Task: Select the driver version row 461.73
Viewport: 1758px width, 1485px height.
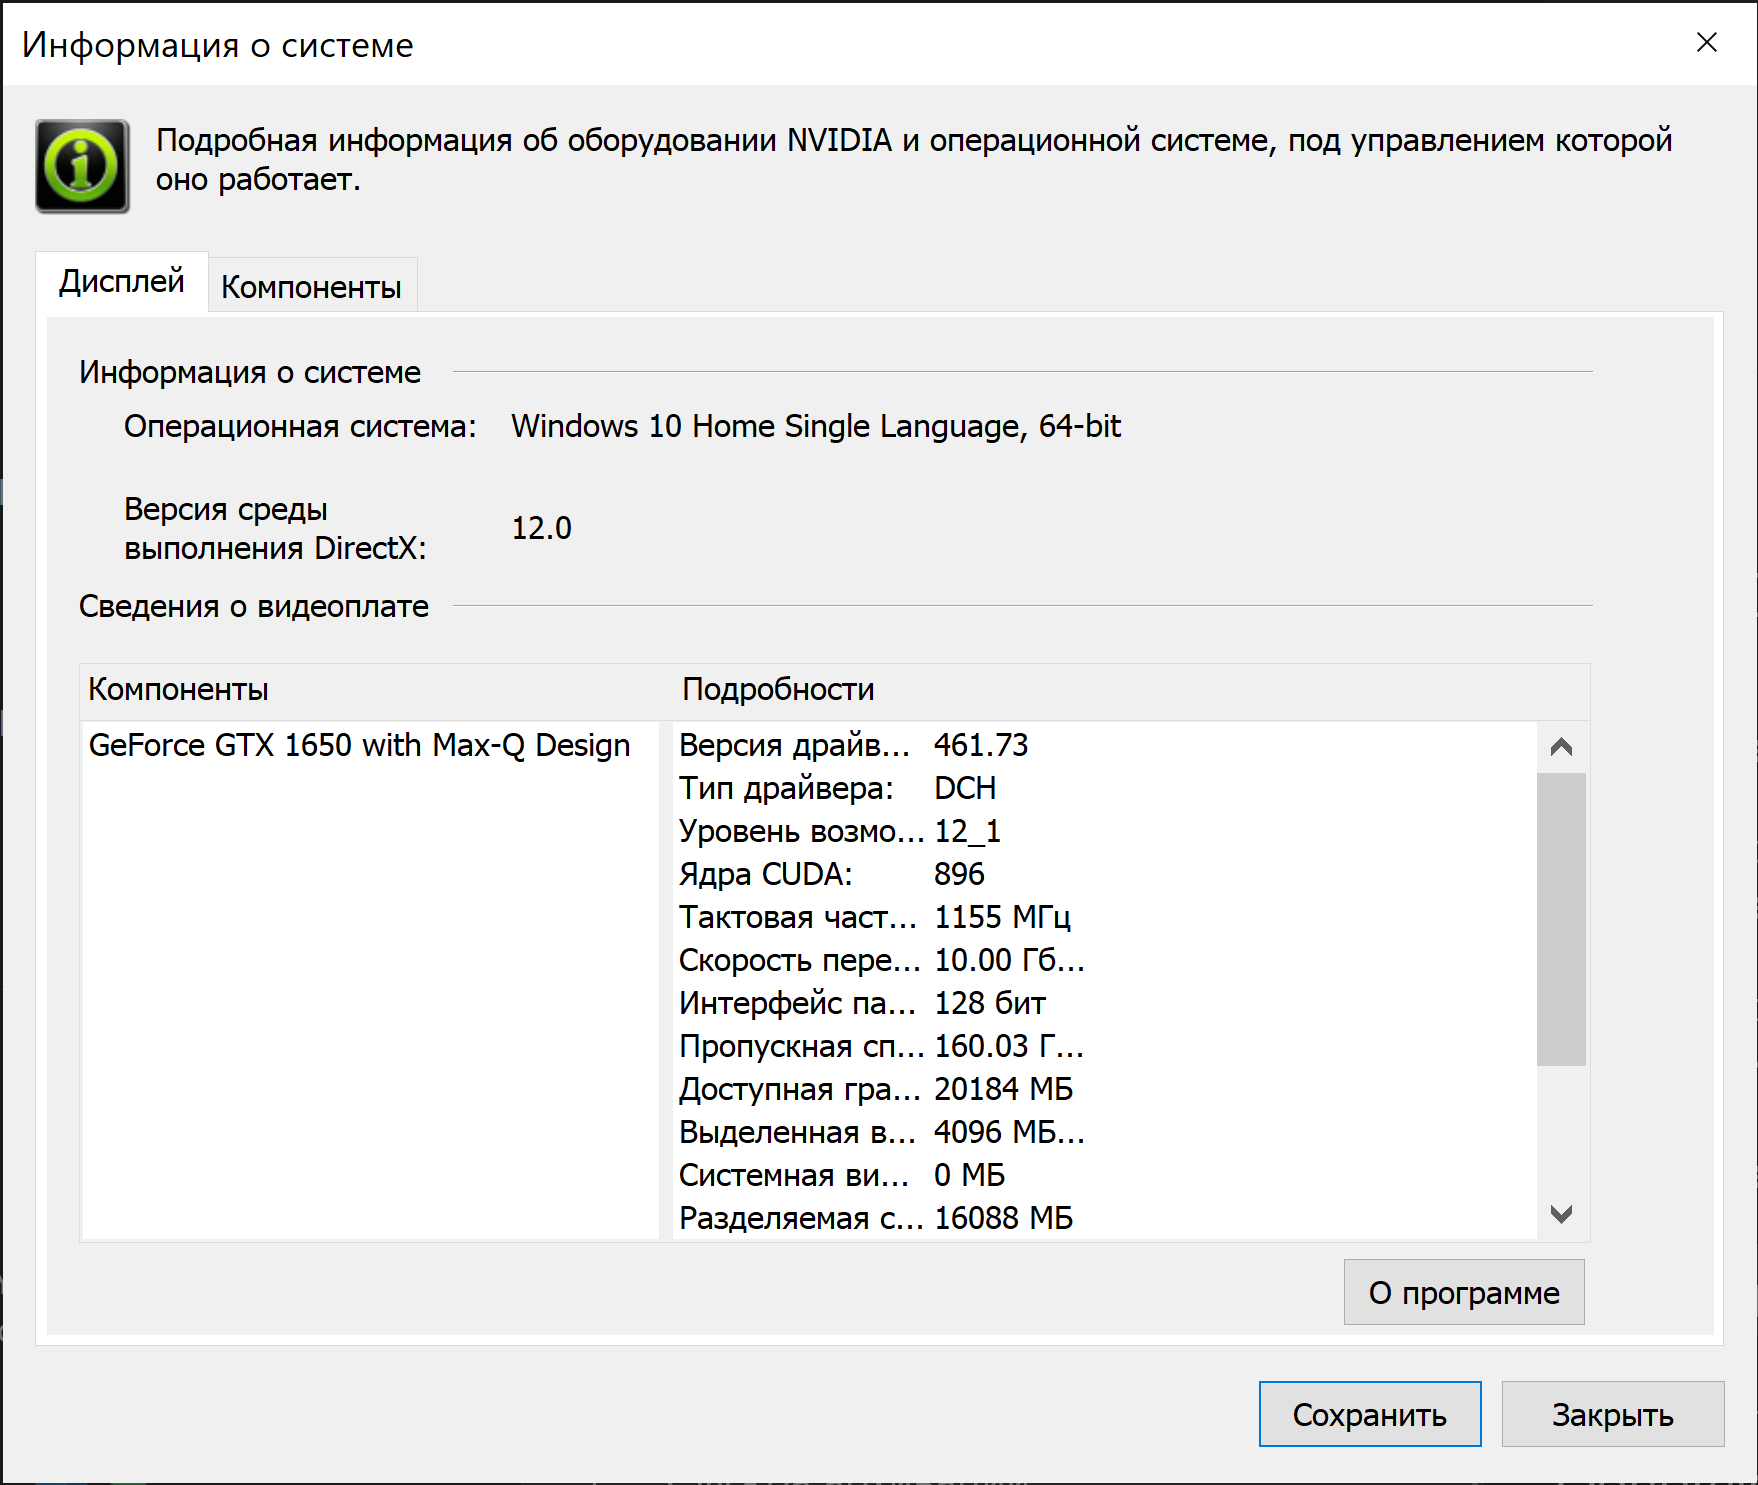Action: pos(1104,745)
